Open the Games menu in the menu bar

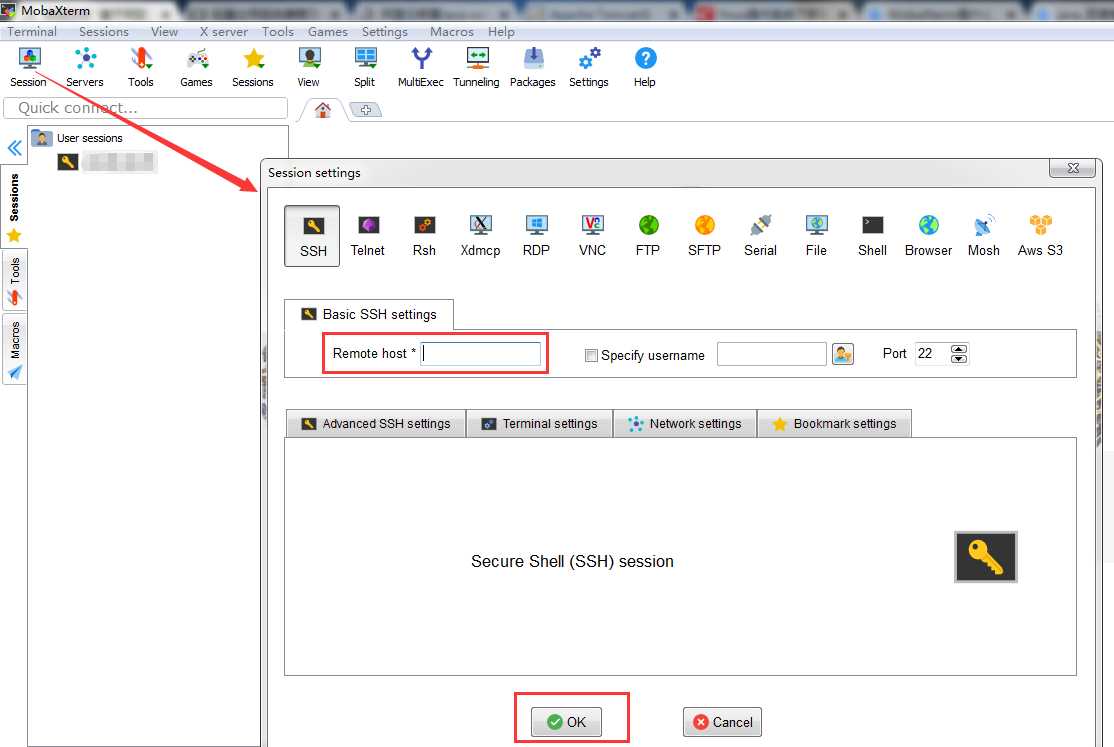pos(328,32)
